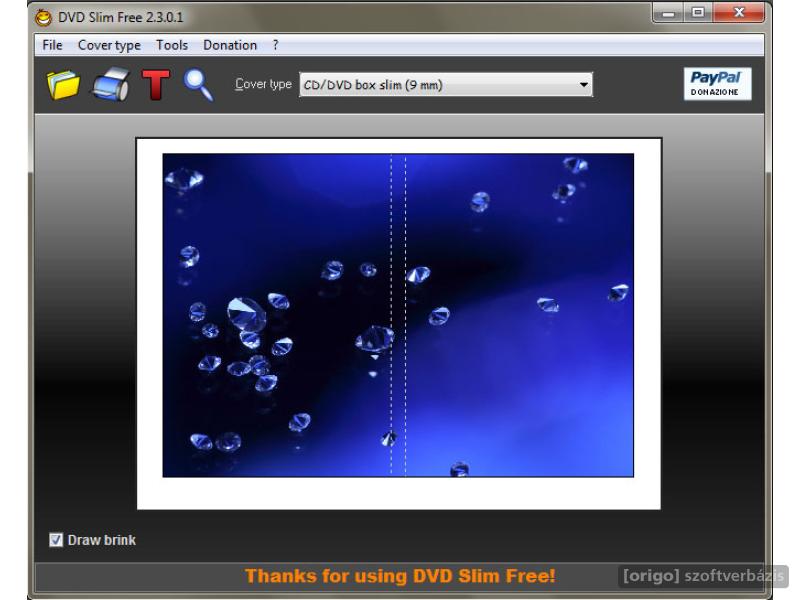Click the printer icon to print cover
Image resolution: width=800 pixels, height=600 pixels.
coord(111,84)
